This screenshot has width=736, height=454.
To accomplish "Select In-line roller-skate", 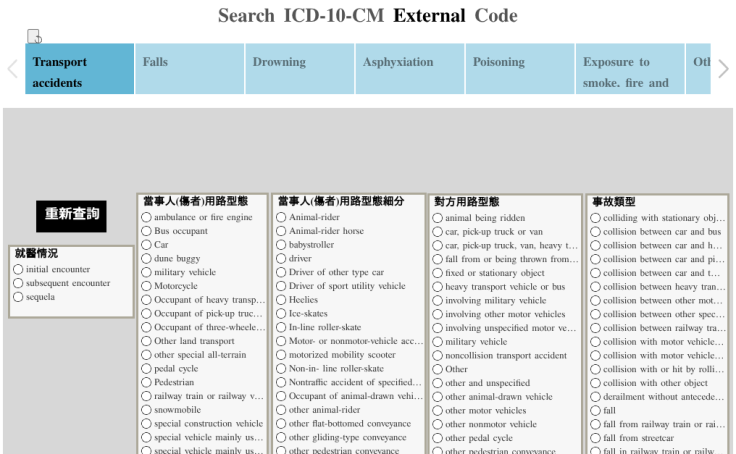I will point(281,327).
